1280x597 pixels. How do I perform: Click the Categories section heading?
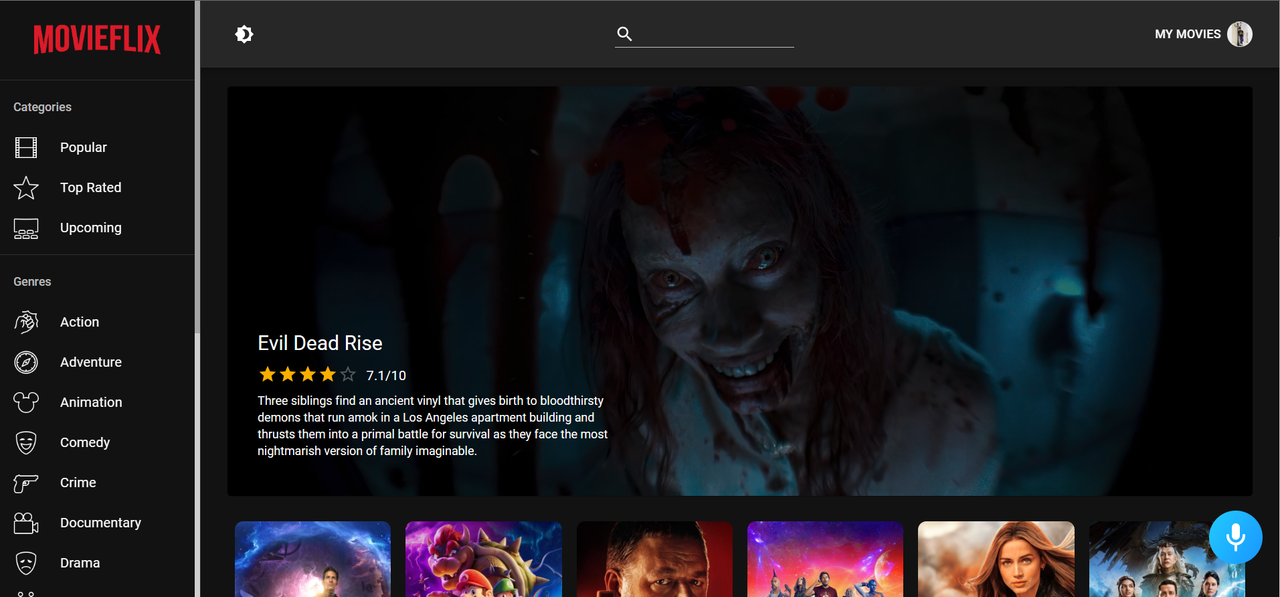(42, 107)
